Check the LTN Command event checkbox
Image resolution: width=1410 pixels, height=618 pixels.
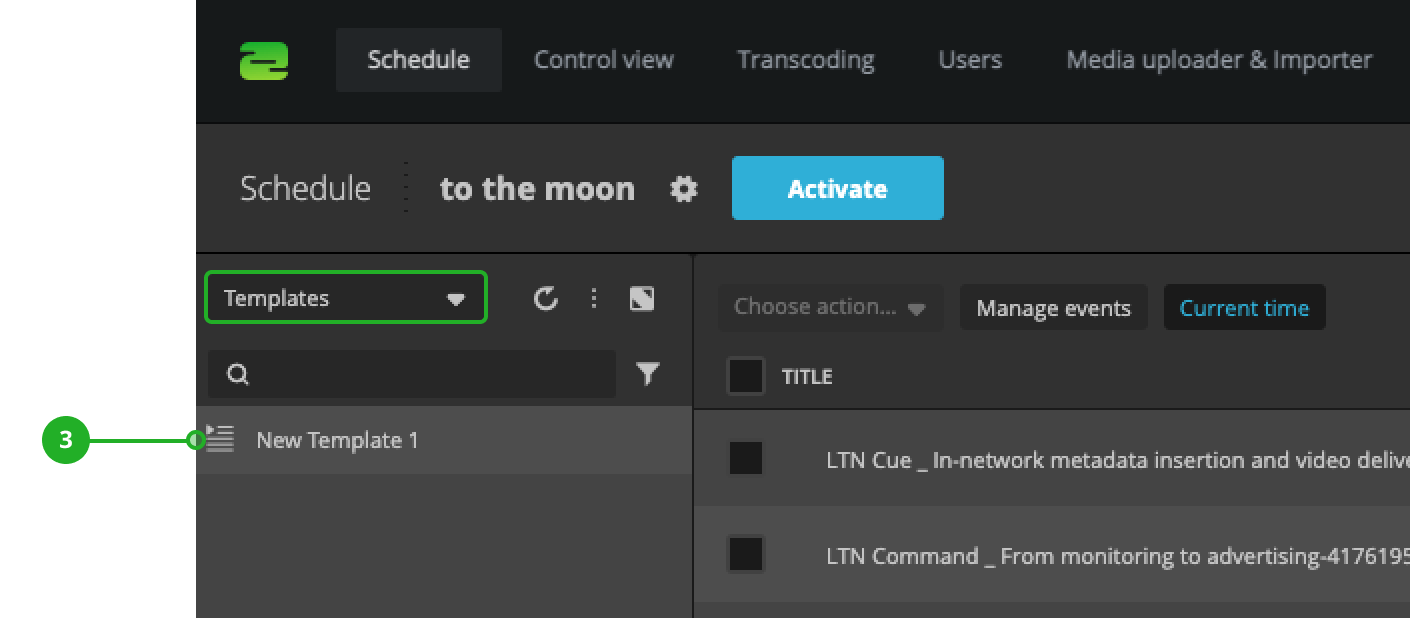point(746,554)
